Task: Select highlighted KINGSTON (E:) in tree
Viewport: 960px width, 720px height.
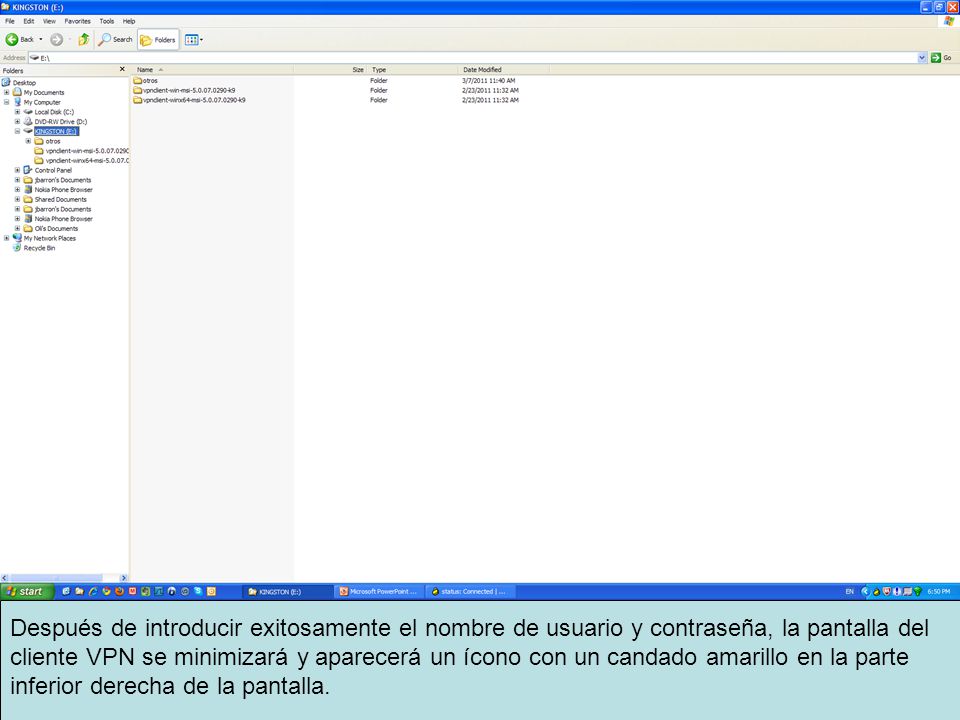Action: (56, 132)
